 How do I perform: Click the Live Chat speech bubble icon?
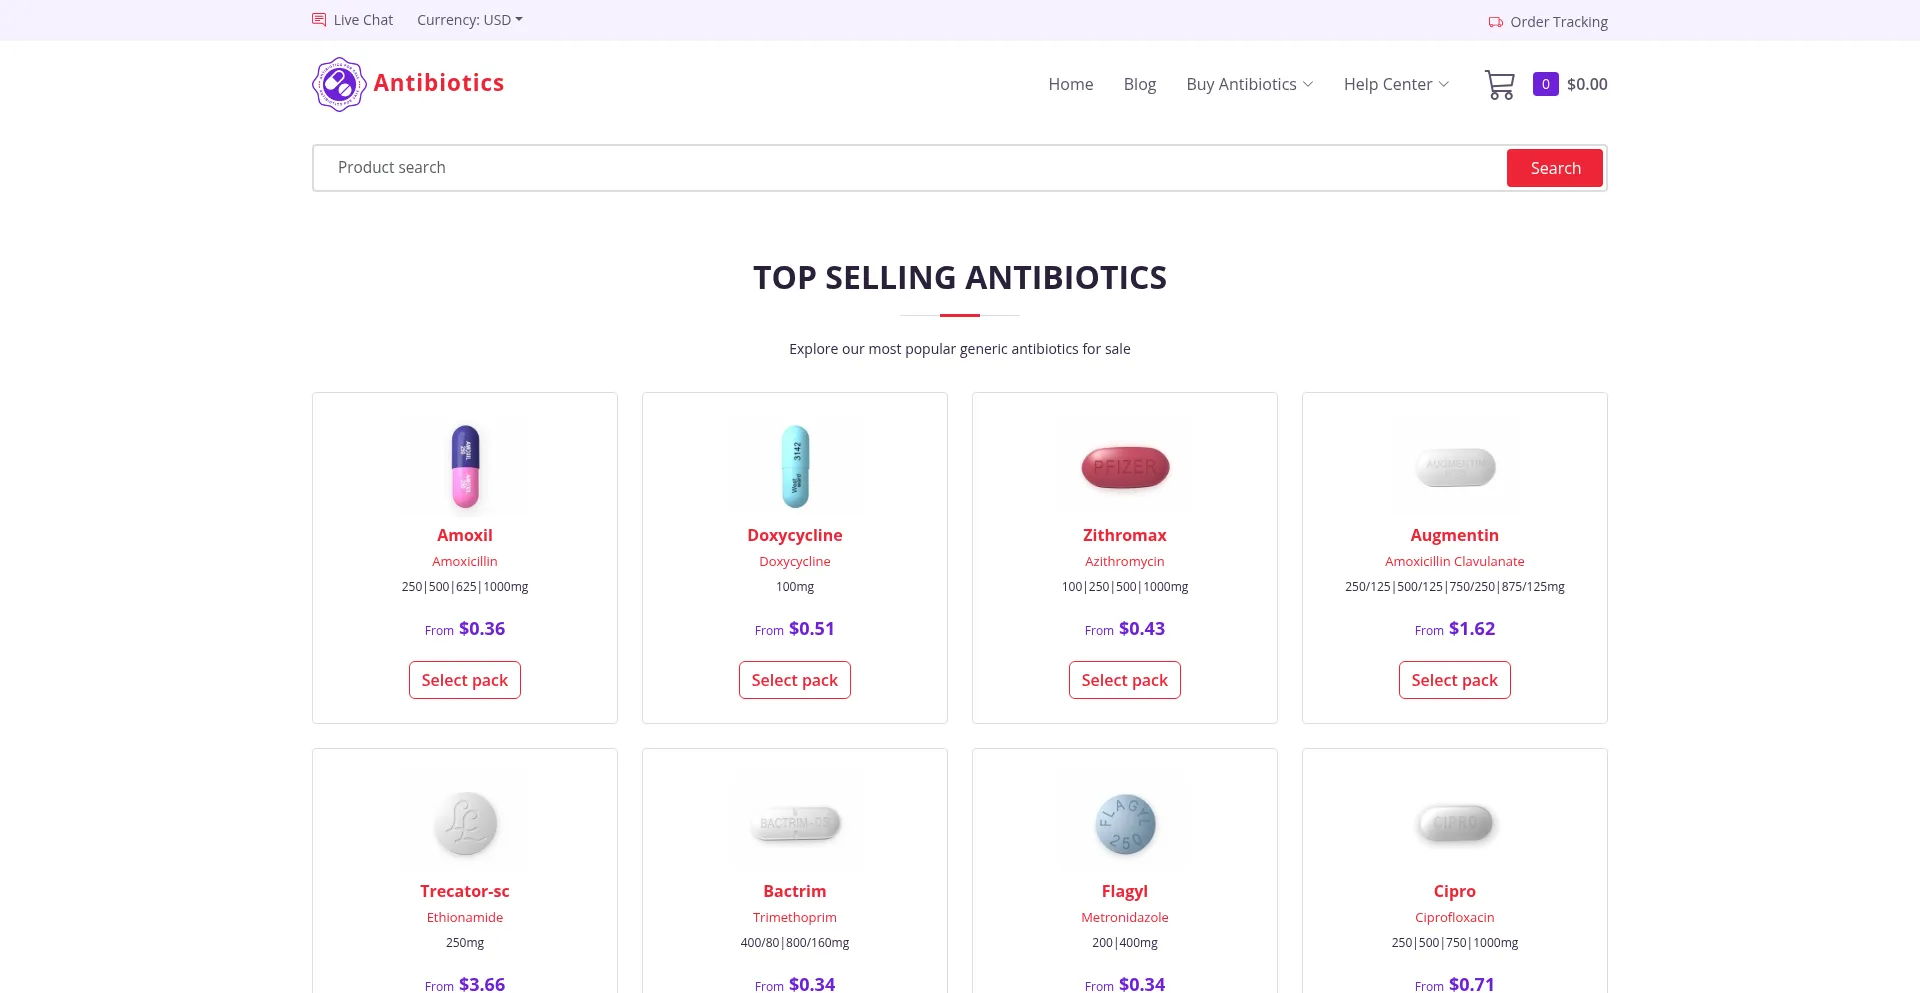319,20
